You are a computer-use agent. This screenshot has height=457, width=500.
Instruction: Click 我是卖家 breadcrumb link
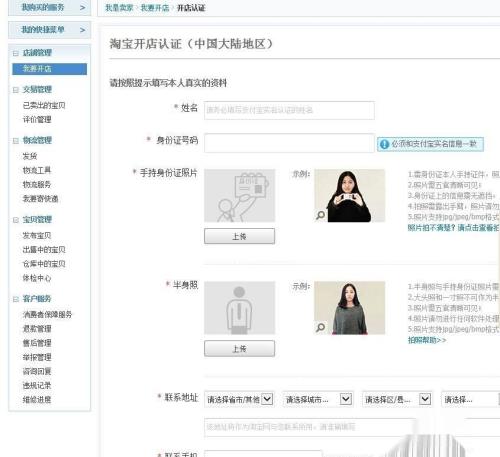(x=119, y=8)
